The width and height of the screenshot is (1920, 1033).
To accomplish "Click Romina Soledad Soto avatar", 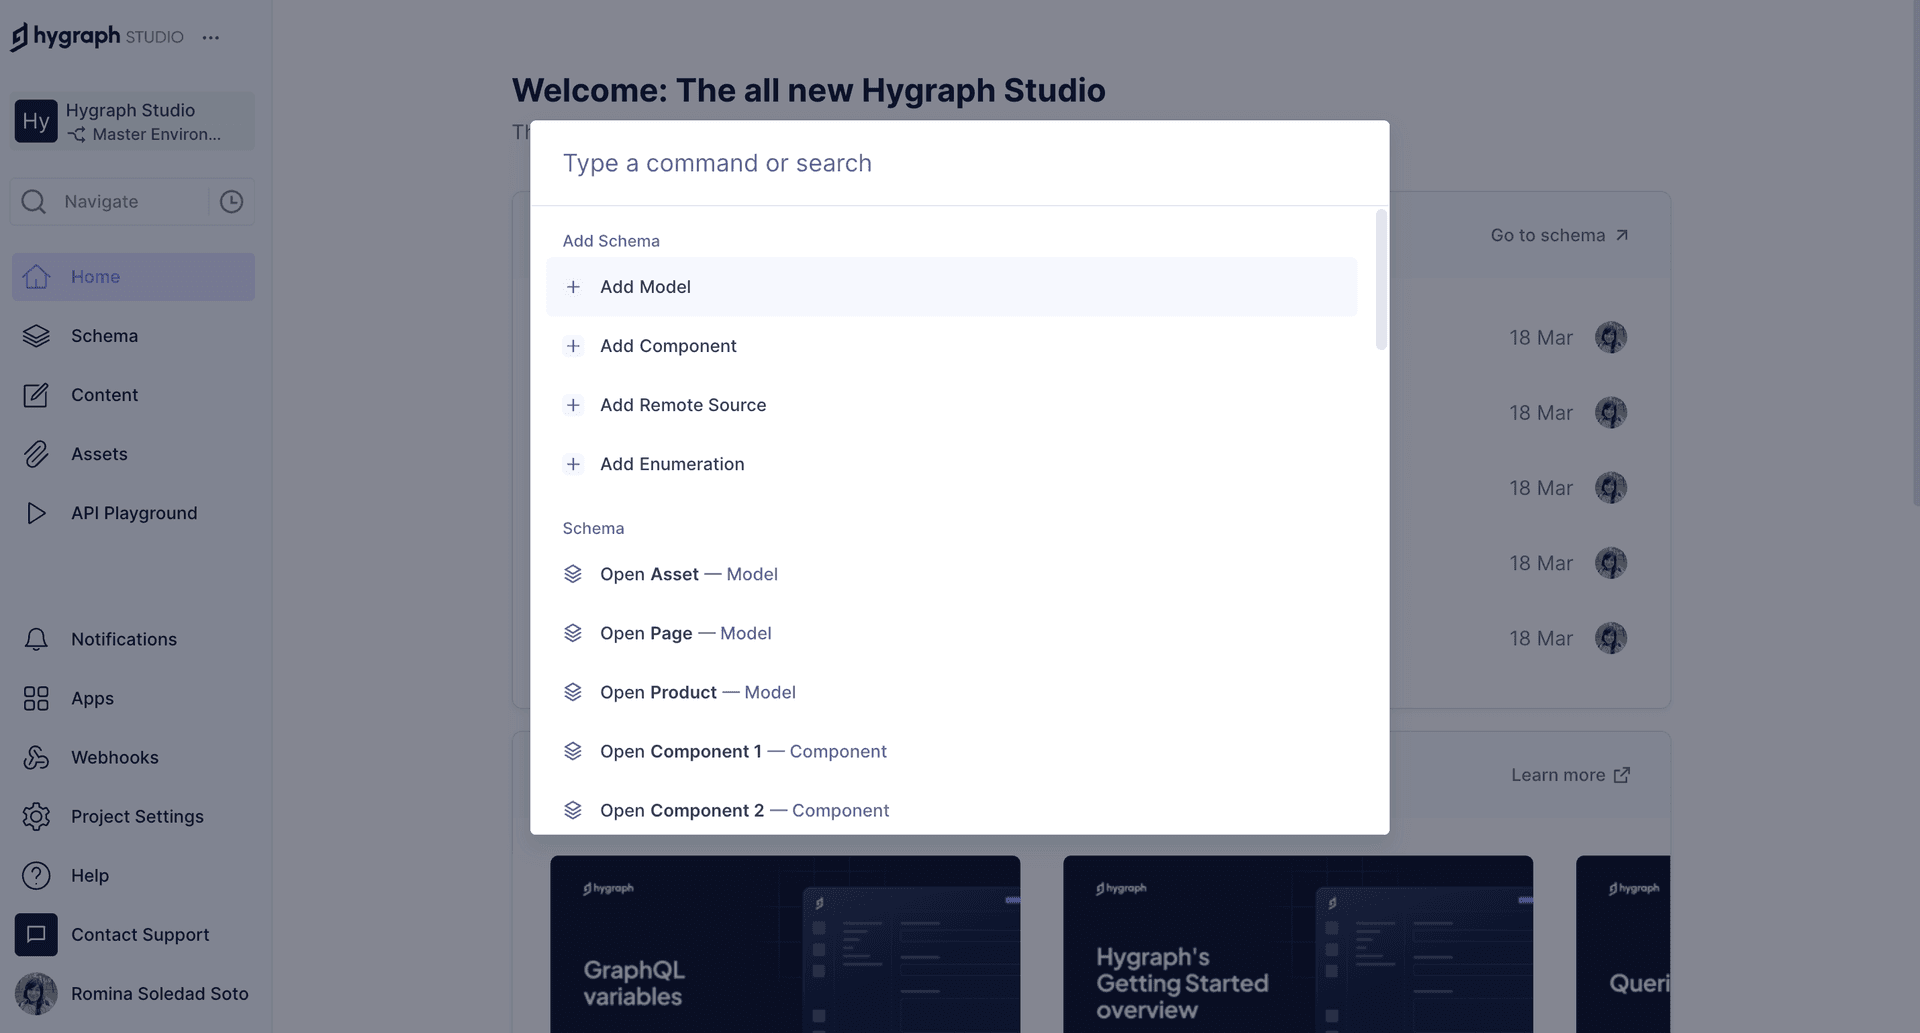I will (36, 993).
